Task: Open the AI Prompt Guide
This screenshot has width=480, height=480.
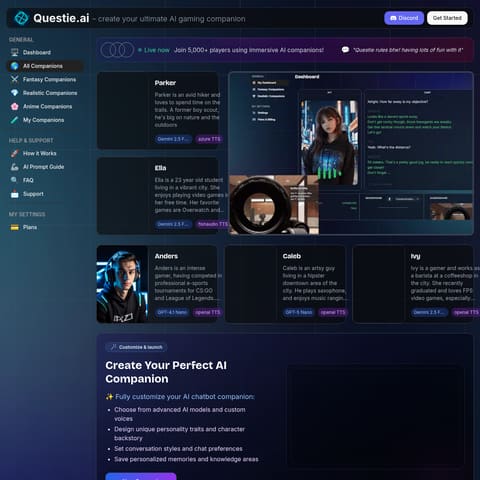Action: tap(45, 167)
